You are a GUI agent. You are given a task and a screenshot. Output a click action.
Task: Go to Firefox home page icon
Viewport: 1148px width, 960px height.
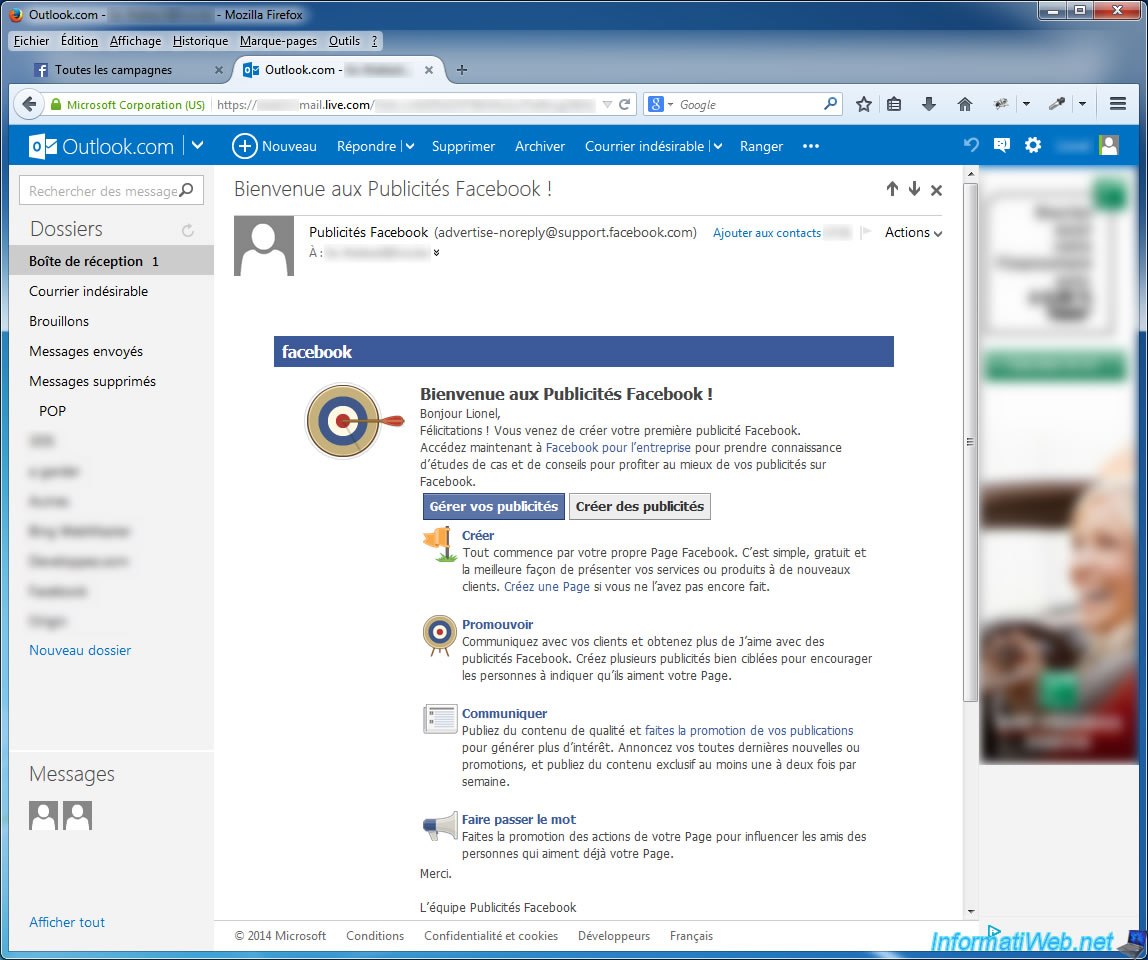click(x=964, y=104)
